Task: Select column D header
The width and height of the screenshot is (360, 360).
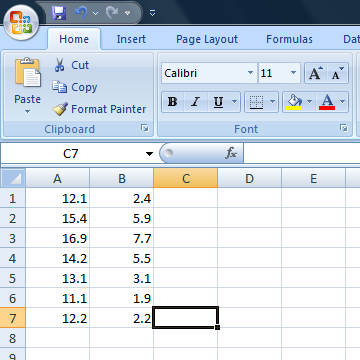Action: [x=249, y=178]
